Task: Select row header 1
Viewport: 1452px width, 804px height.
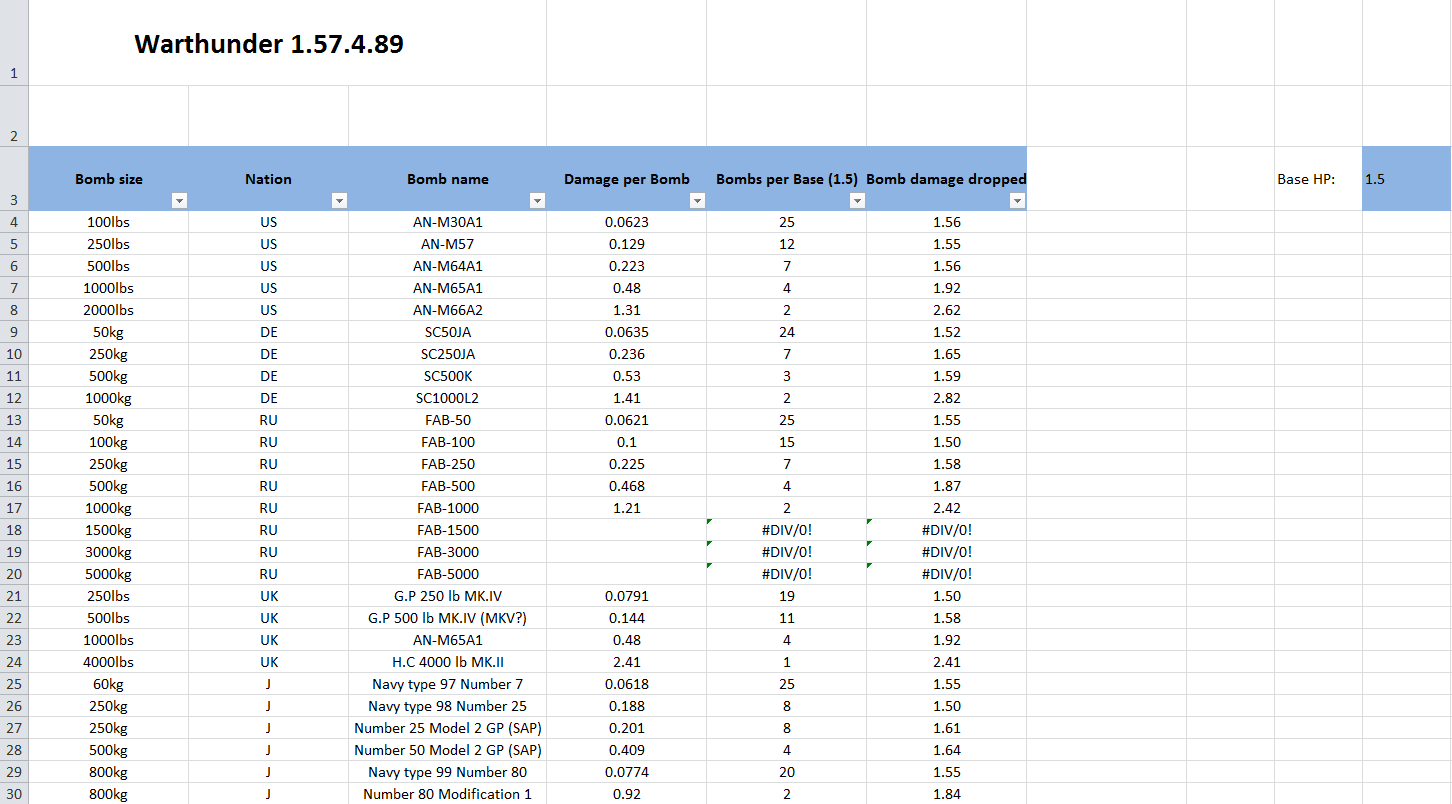Action: coord(14,43)
